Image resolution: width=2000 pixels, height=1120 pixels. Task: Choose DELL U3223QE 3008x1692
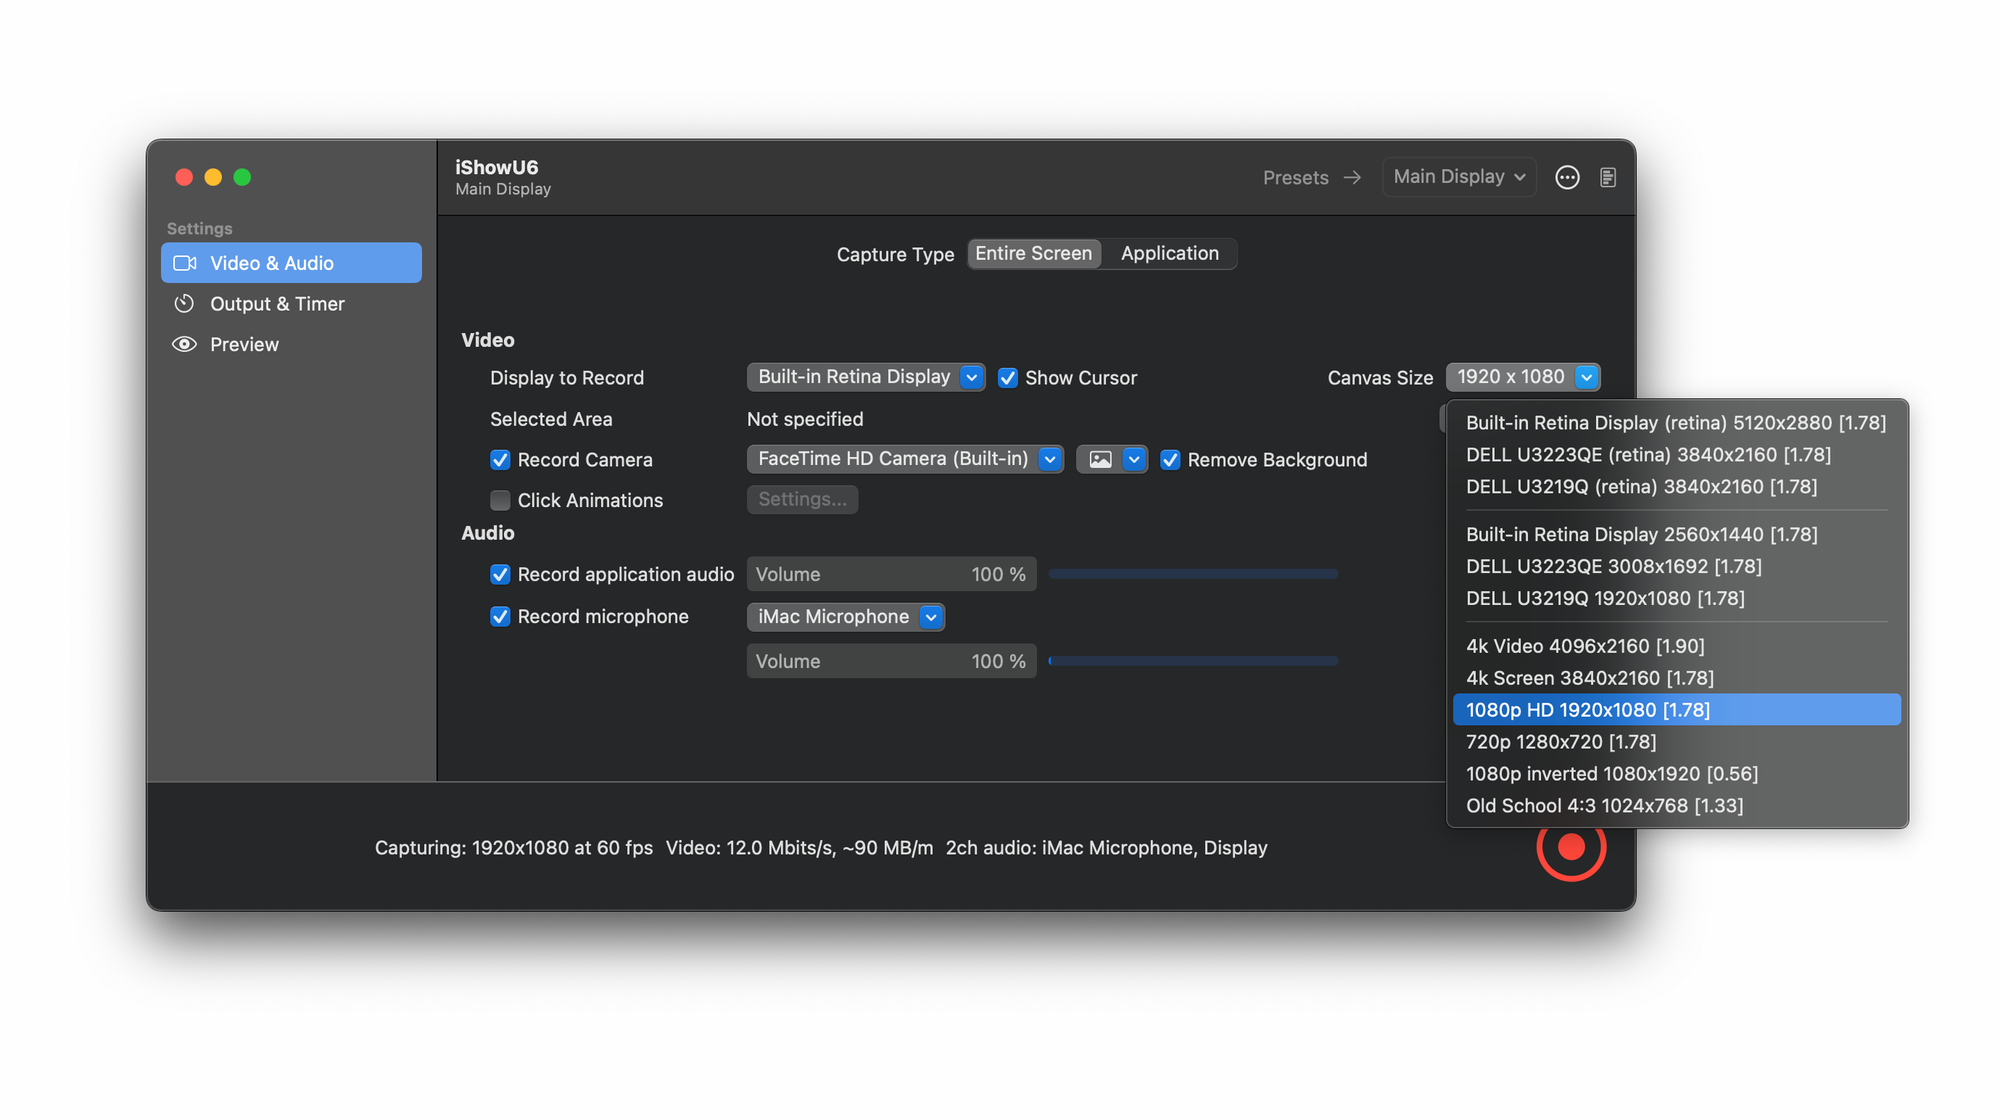[x=1676, y=566]
